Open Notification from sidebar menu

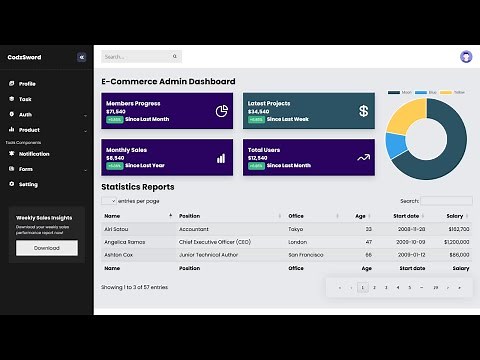(34, 154)
